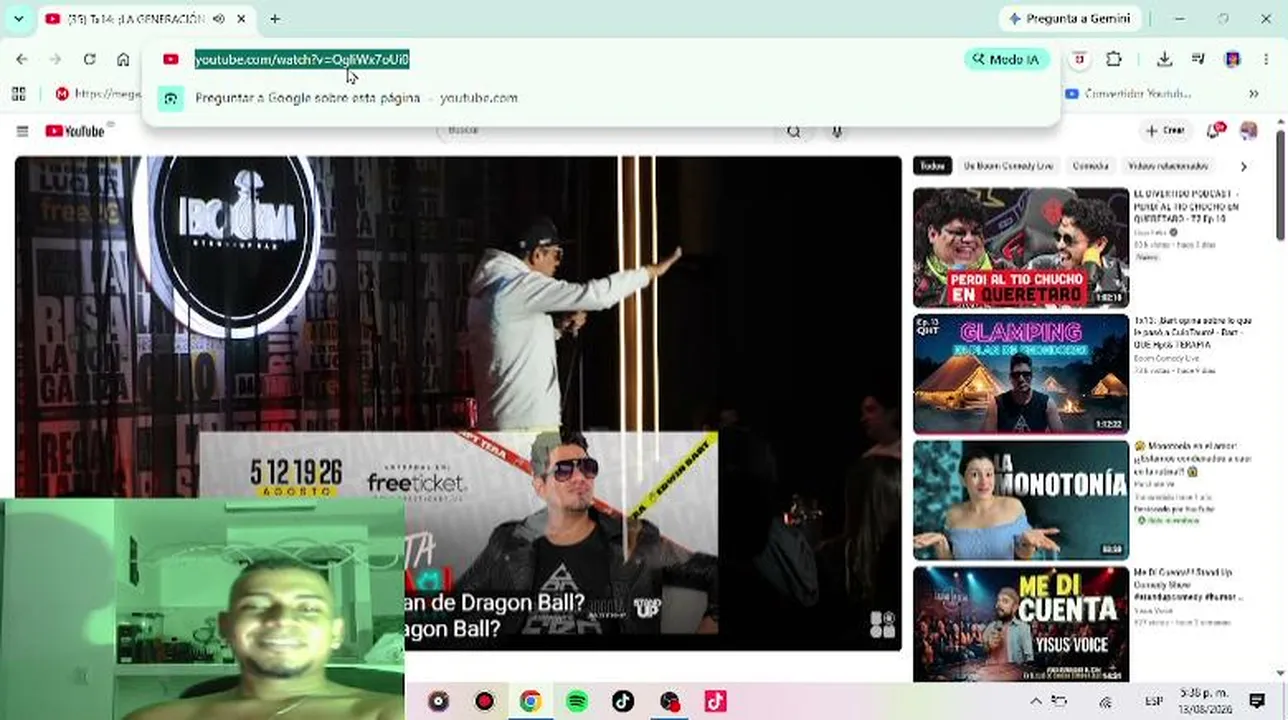This screenshot has width=1288, height=720.
Task: Reload the current page
Action: (90, 59)
